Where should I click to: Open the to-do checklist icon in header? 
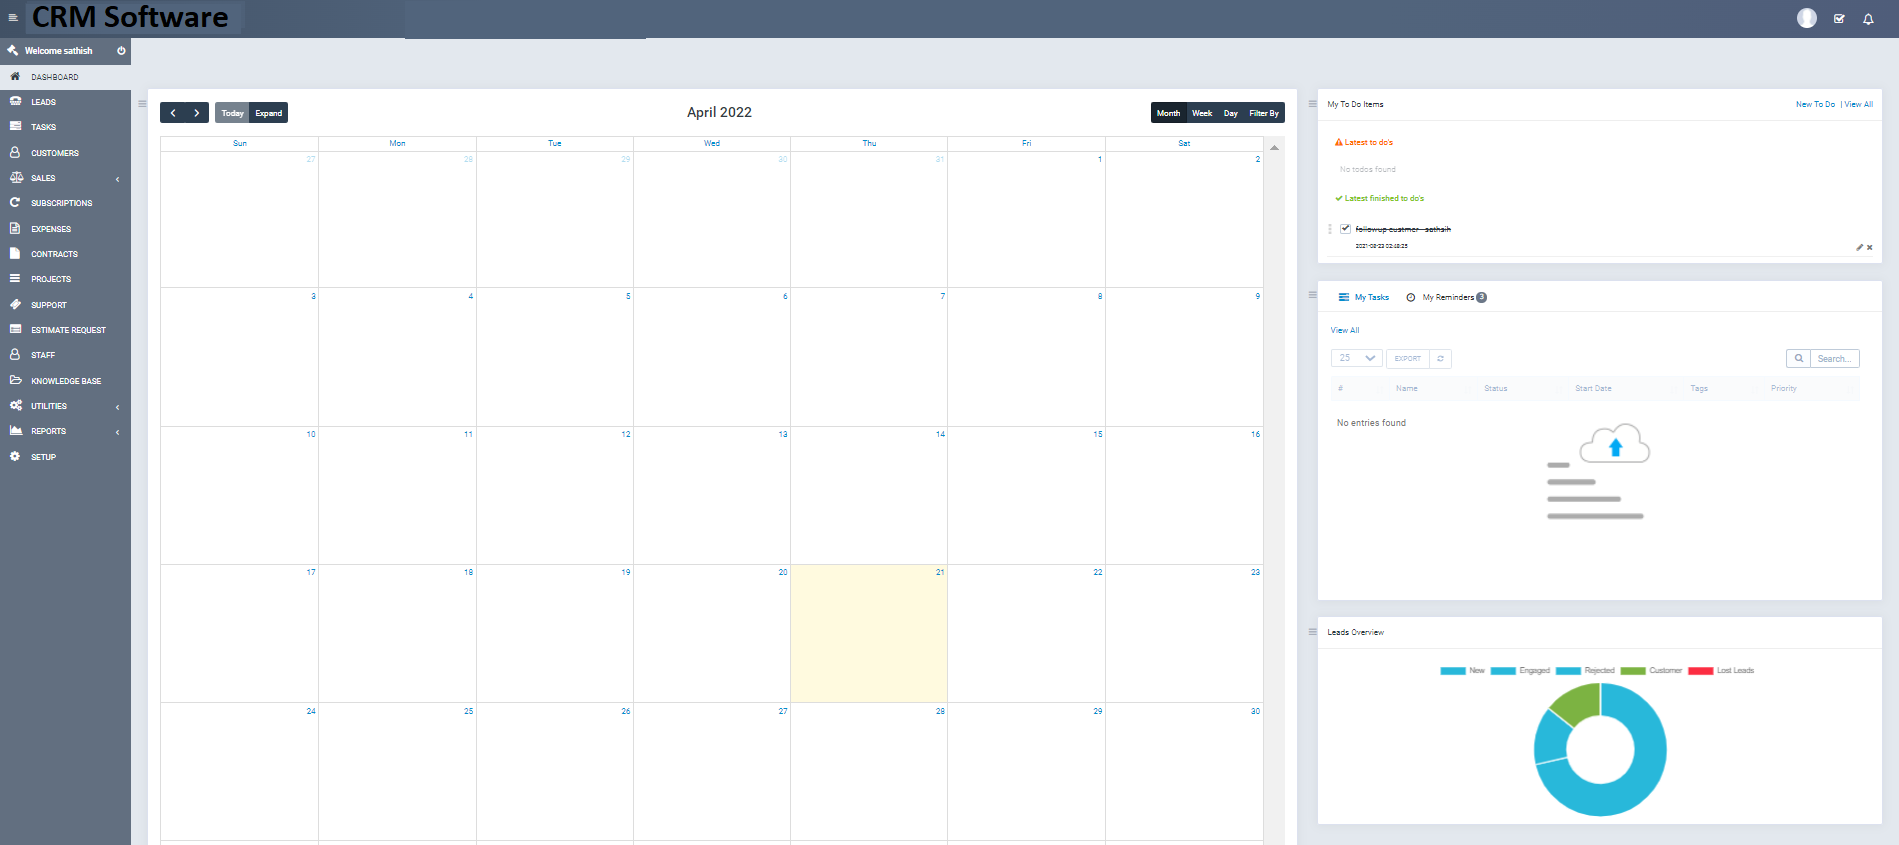pos(1839,19)
